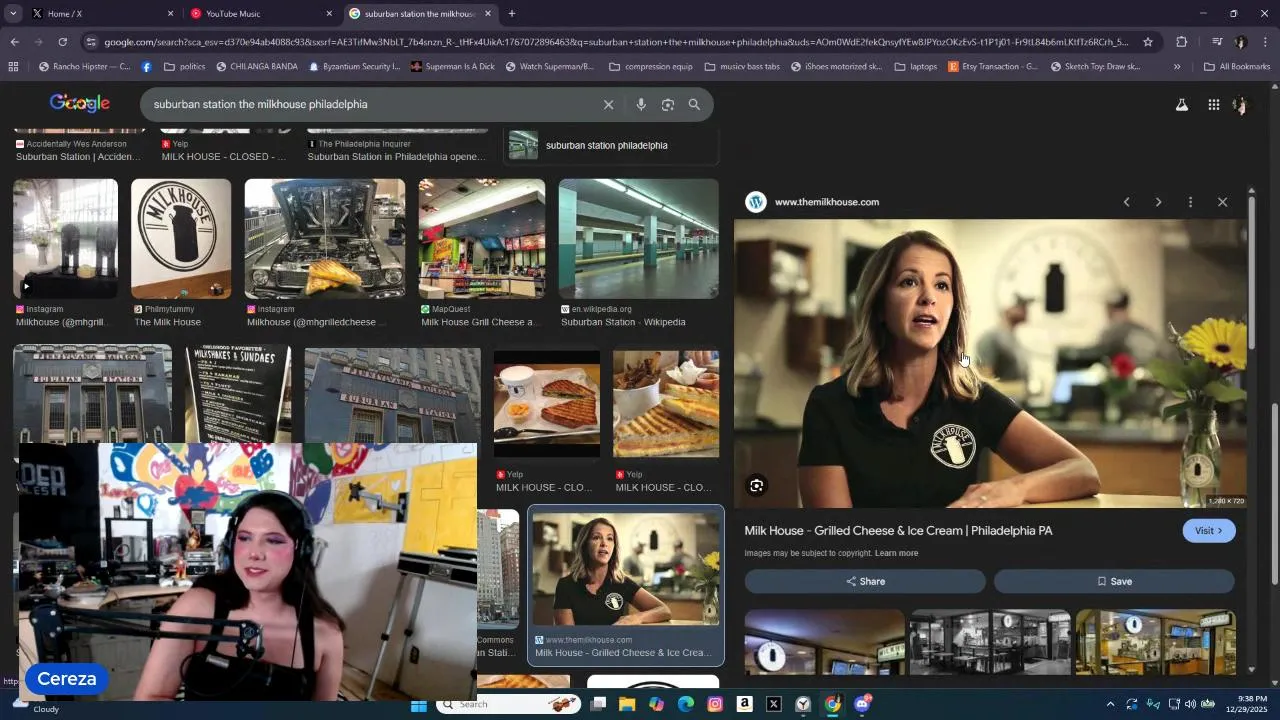Viewport: 1280px width, 720px height.
Task: Open the Chrome apps shortcut grid
Action: 13,67
